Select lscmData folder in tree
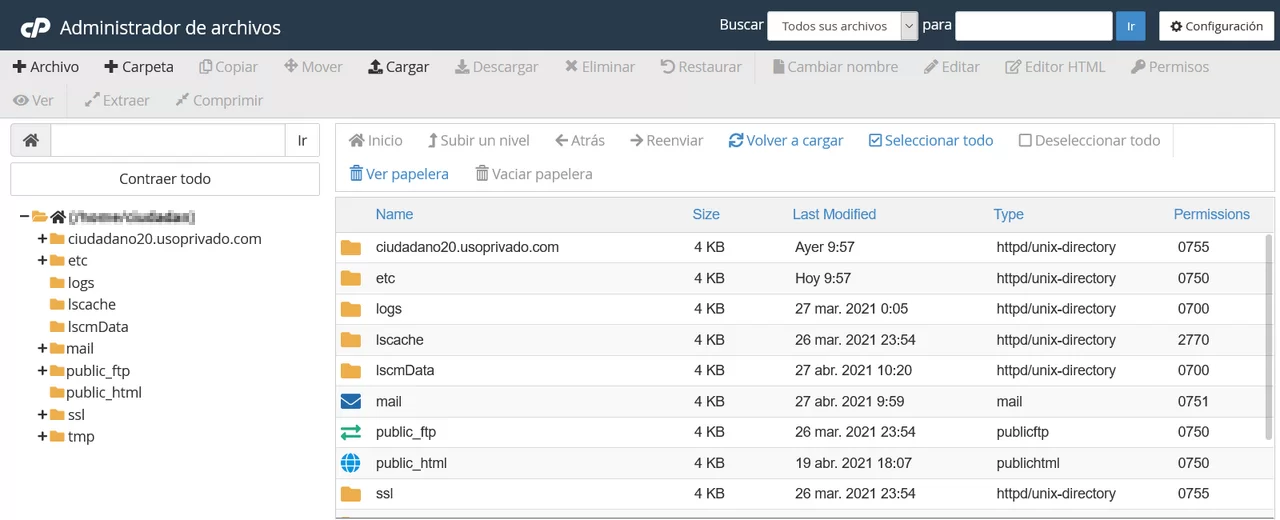 pos(98,327)
